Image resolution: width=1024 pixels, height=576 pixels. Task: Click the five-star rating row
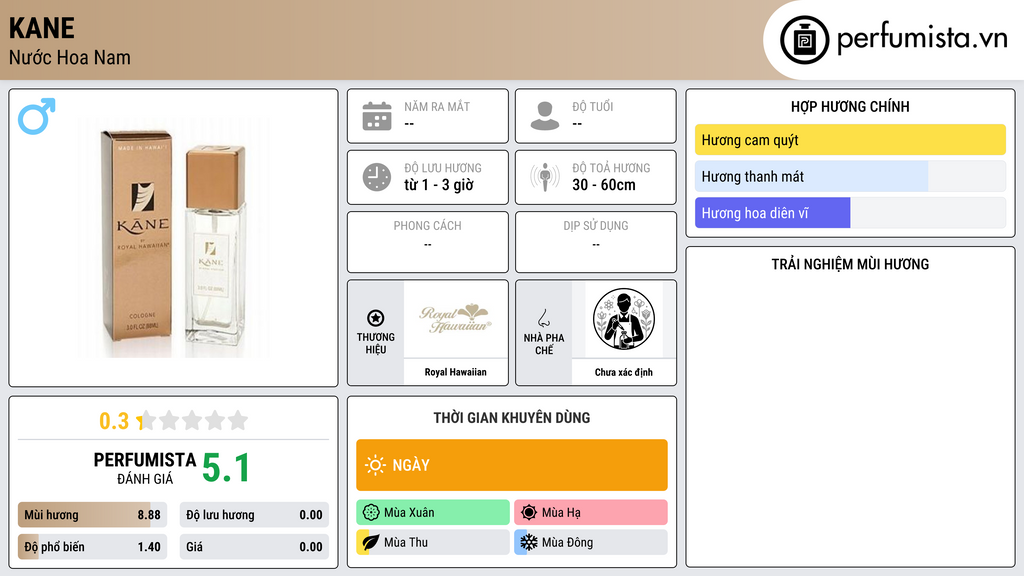193,421
